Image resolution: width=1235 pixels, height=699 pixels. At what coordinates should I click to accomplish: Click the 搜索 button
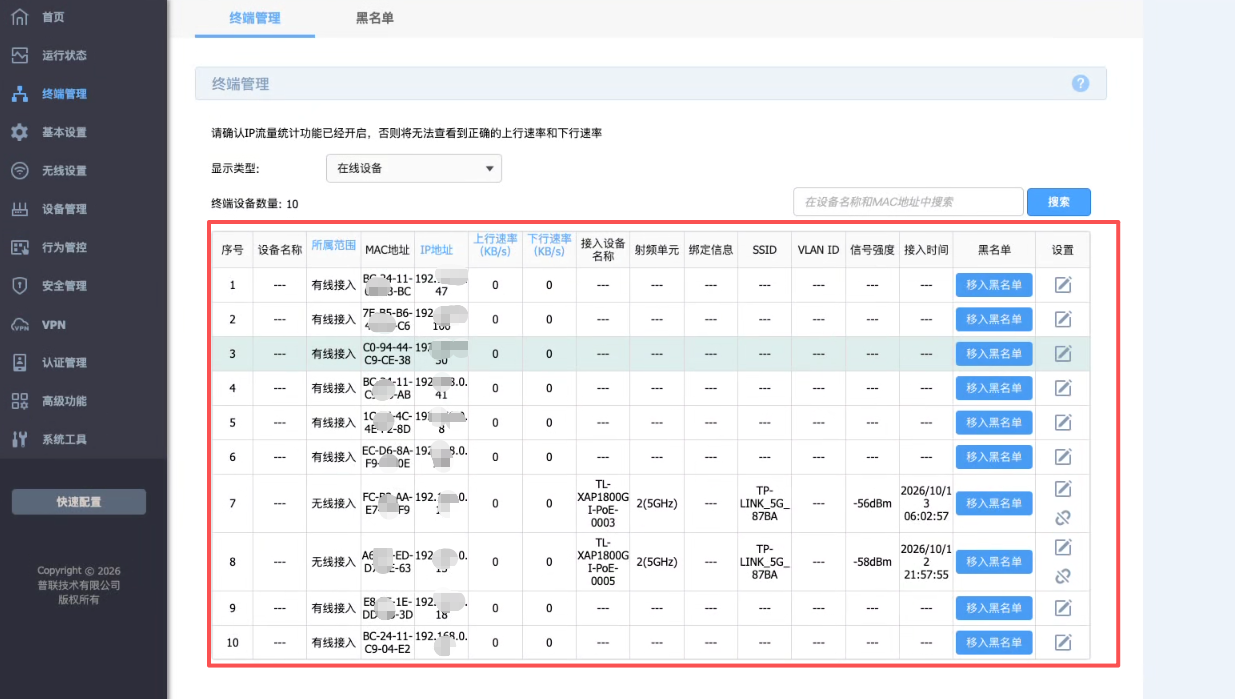[1059, 202]
